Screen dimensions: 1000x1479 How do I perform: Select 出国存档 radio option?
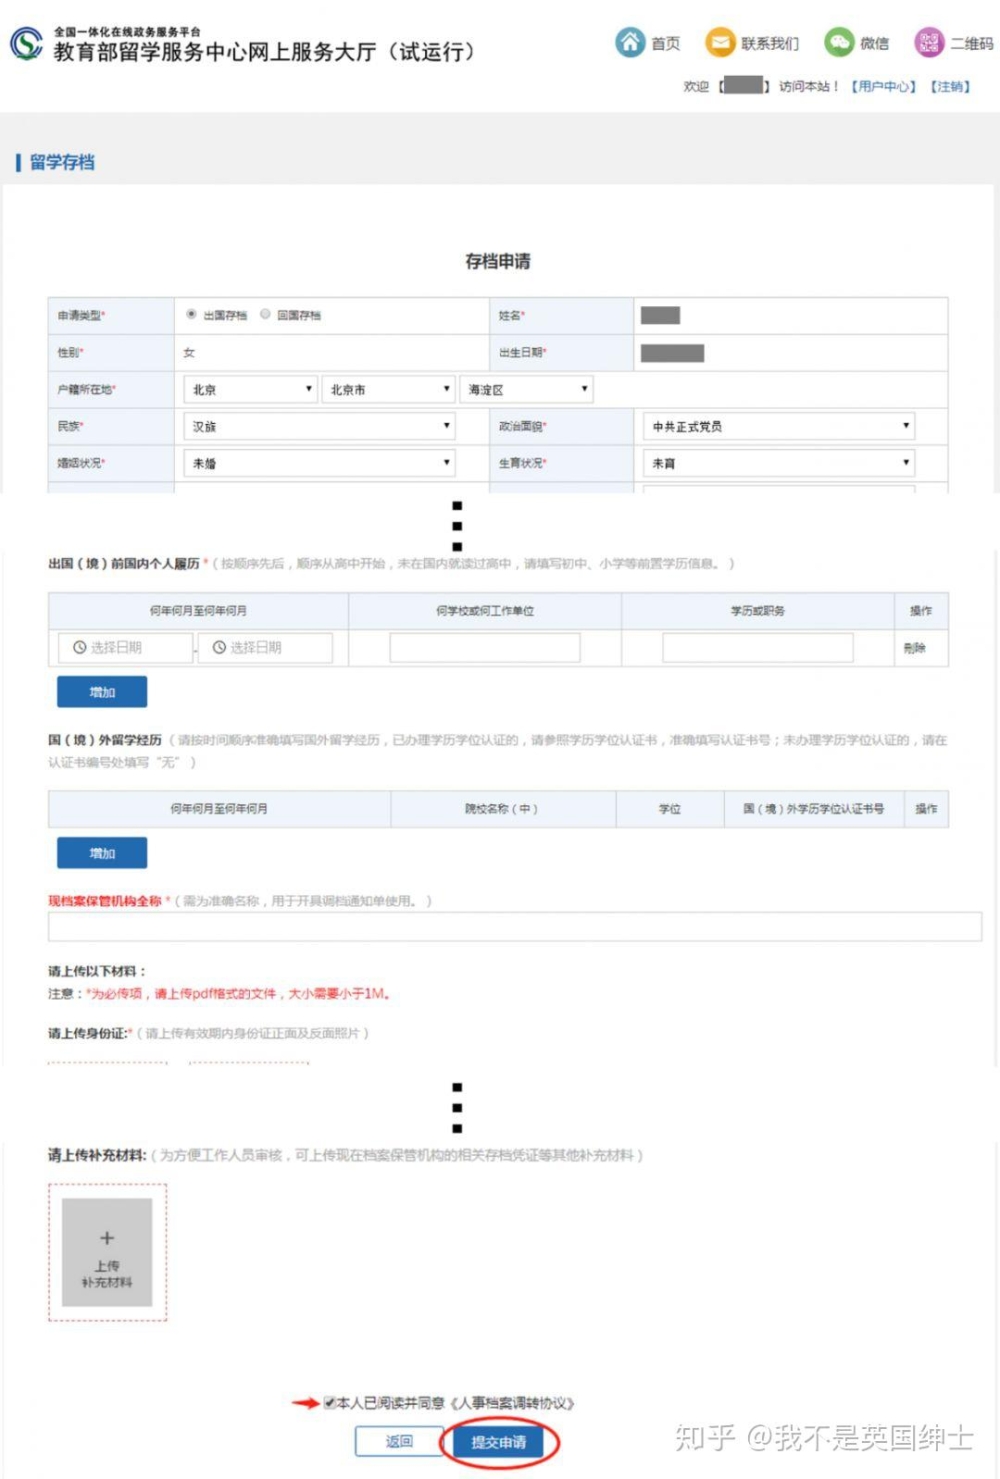pyautogui.click(x=191, y=314)
